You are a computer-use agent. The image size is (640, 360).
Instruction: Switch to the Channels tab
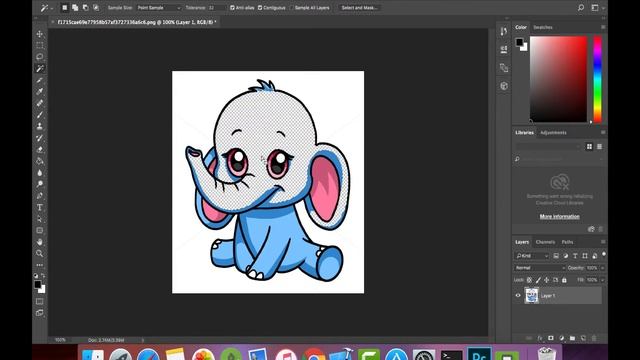tap(545, 242)
